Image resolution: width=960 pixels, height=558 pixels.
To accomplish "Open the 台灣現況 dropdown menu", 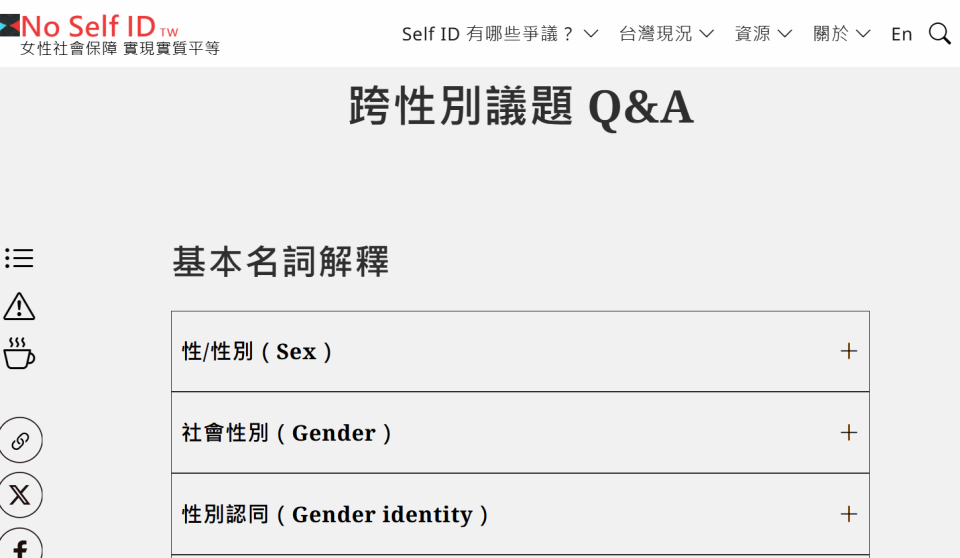I will pyautogui.click(x=666, y=34).
